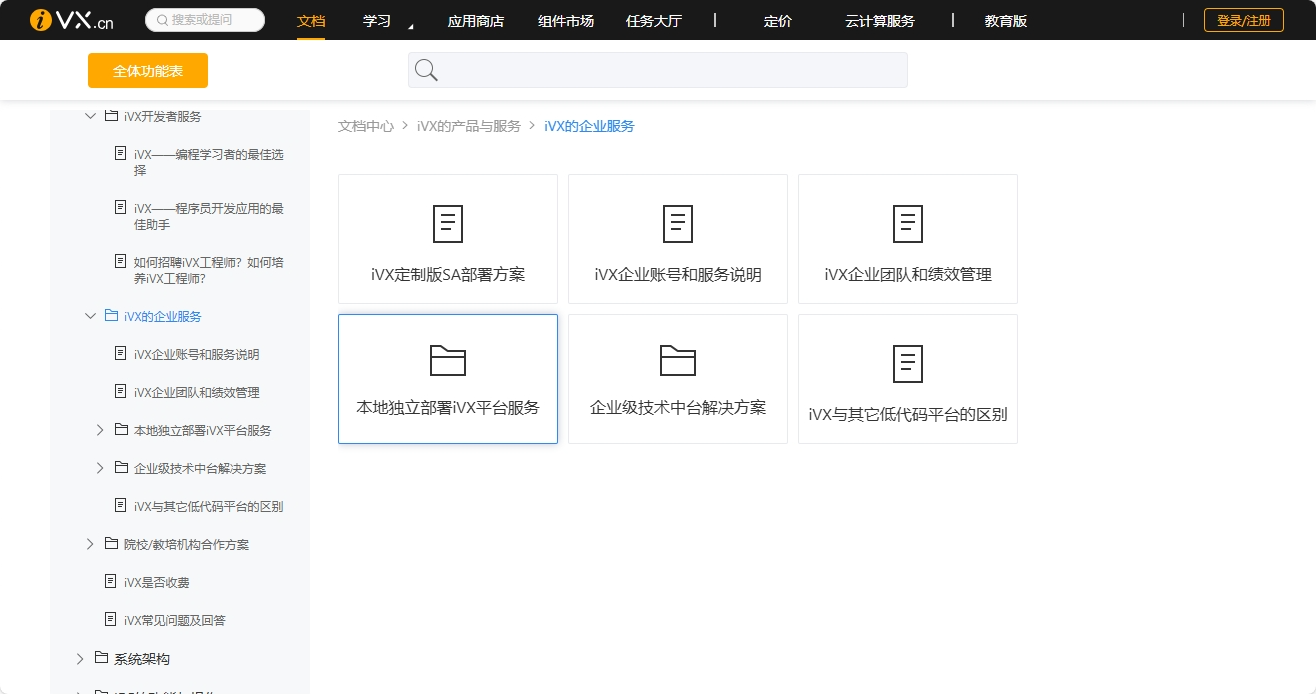Click sidebar document icon beside iVX与其它低代码平台的区别
The image size is (1316, 694).
tap(121, 506)
